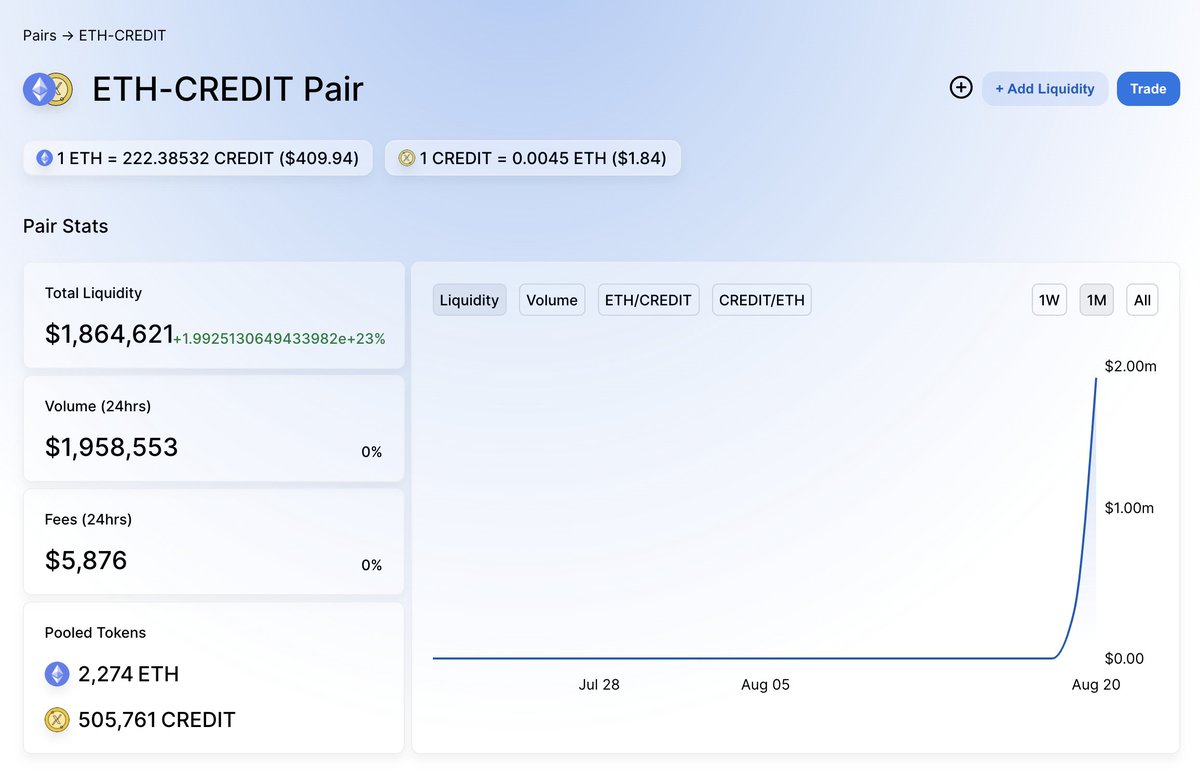Click the 0% change in Fees card

coord(372,565)
